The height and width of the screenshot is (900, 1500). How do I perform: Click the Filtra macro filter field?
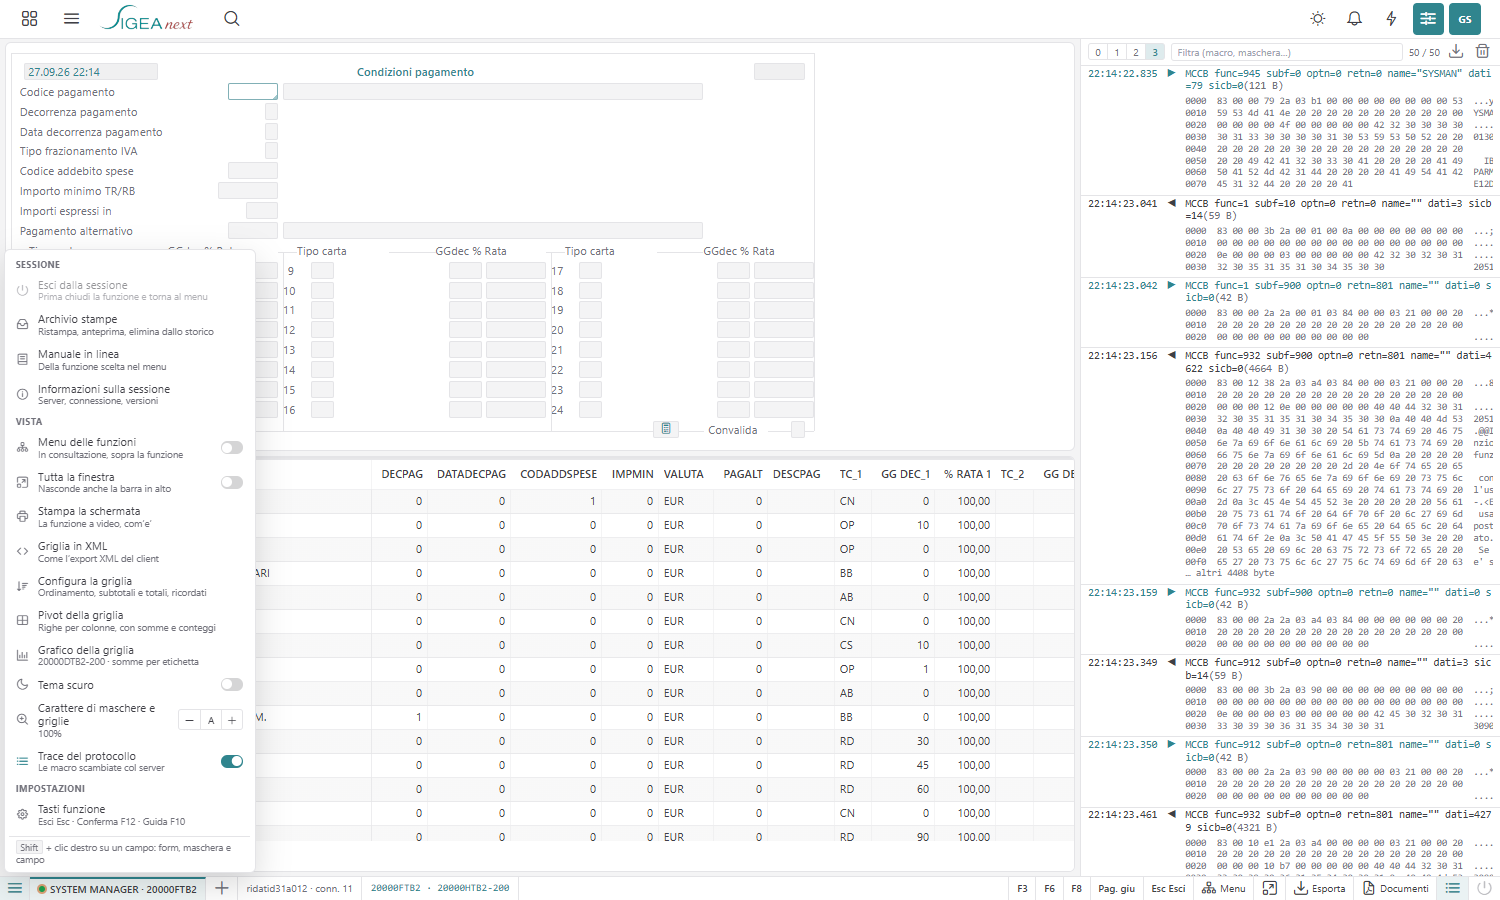[x=1286, y=52]
